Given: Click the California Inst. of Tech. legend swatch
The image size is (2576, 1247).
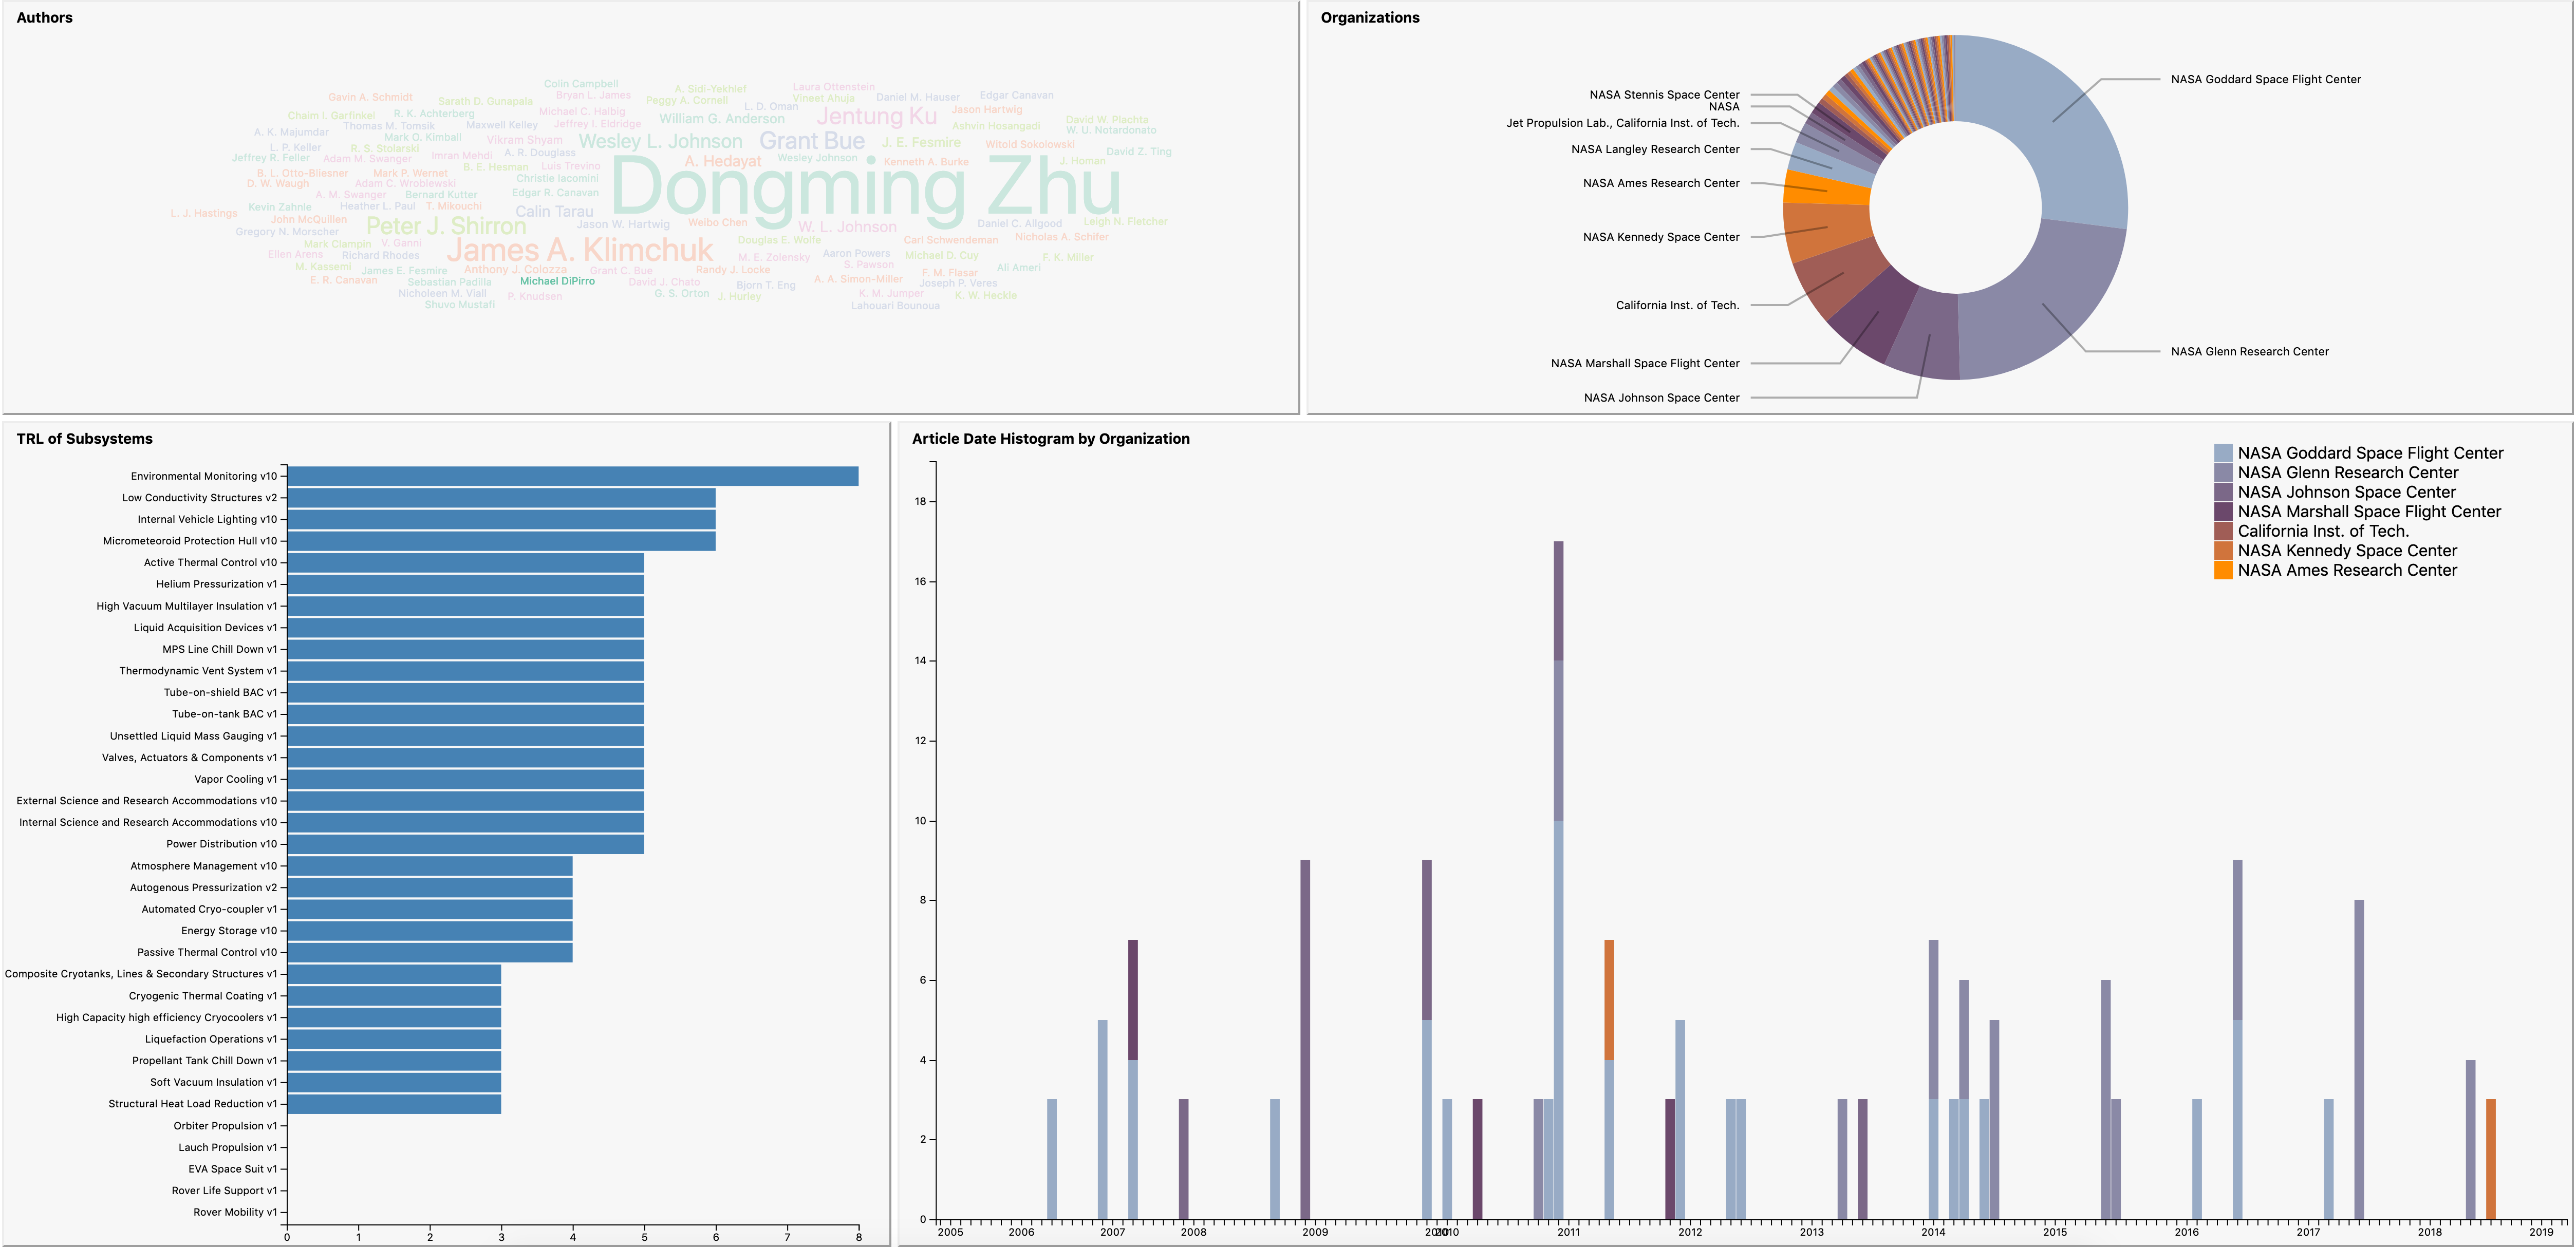Looking at the screenshot, I should click(2223, 531).
